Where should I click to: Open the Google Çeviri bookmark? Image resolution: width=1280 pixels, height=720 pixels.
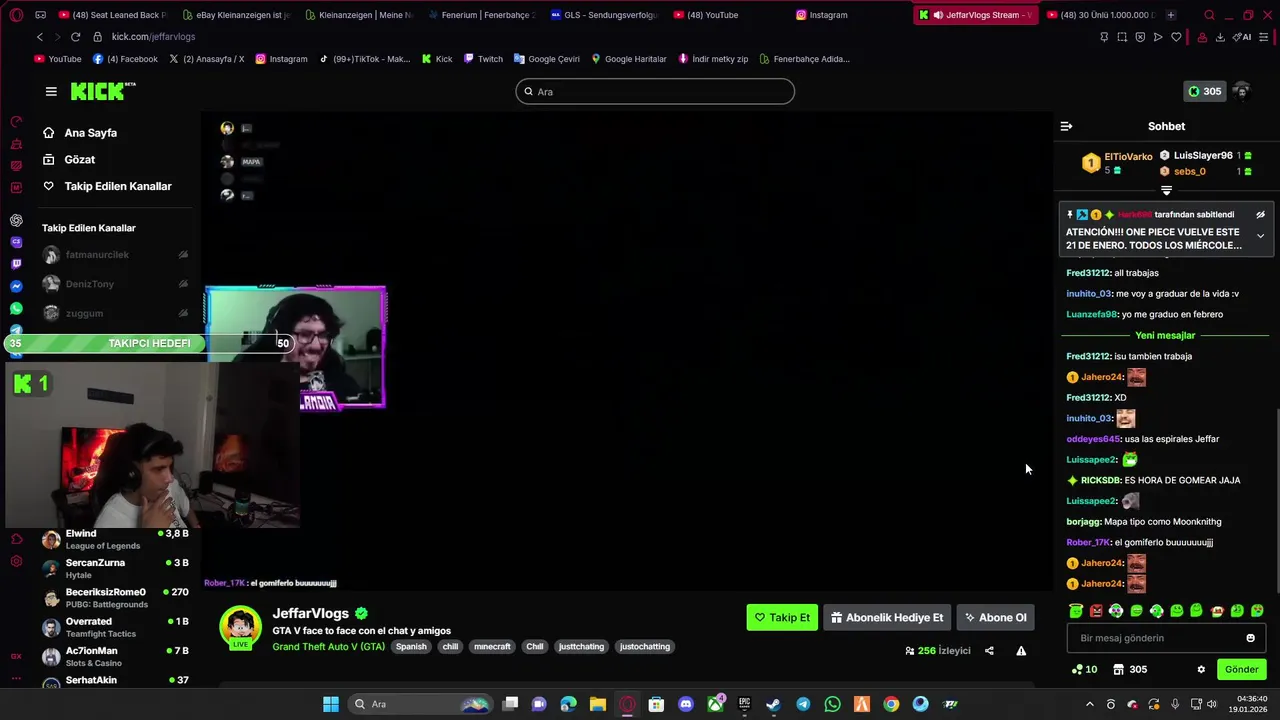(546, 59)
